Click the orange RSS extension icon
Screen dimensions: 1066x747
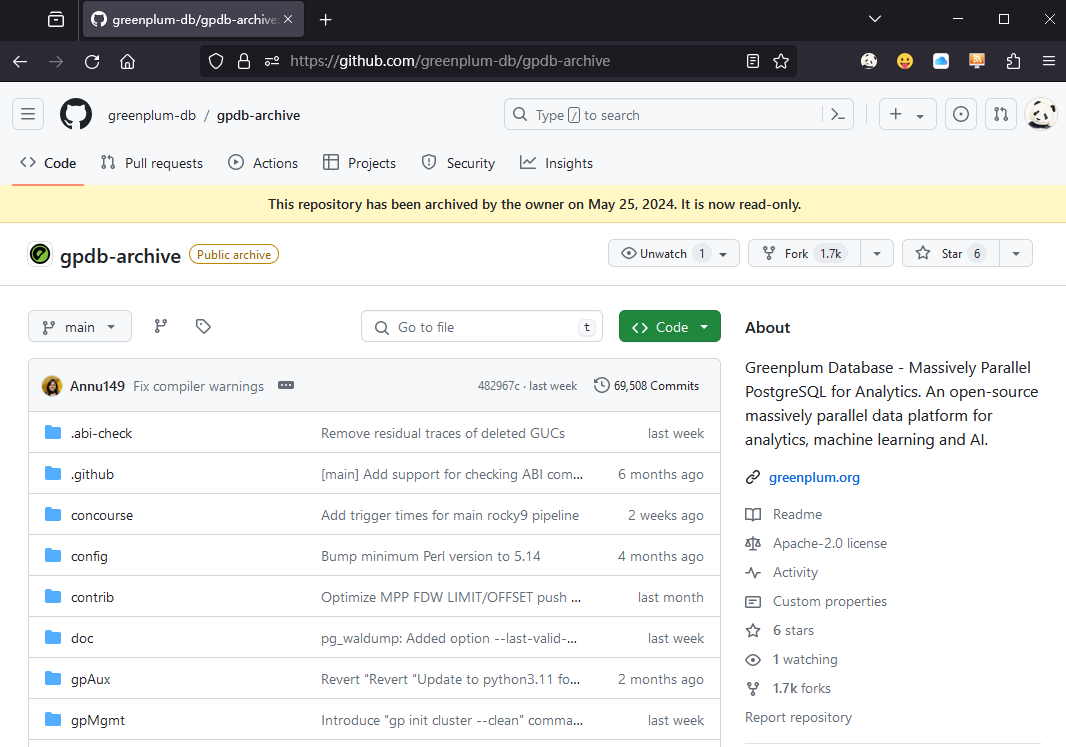click(977, 61)
